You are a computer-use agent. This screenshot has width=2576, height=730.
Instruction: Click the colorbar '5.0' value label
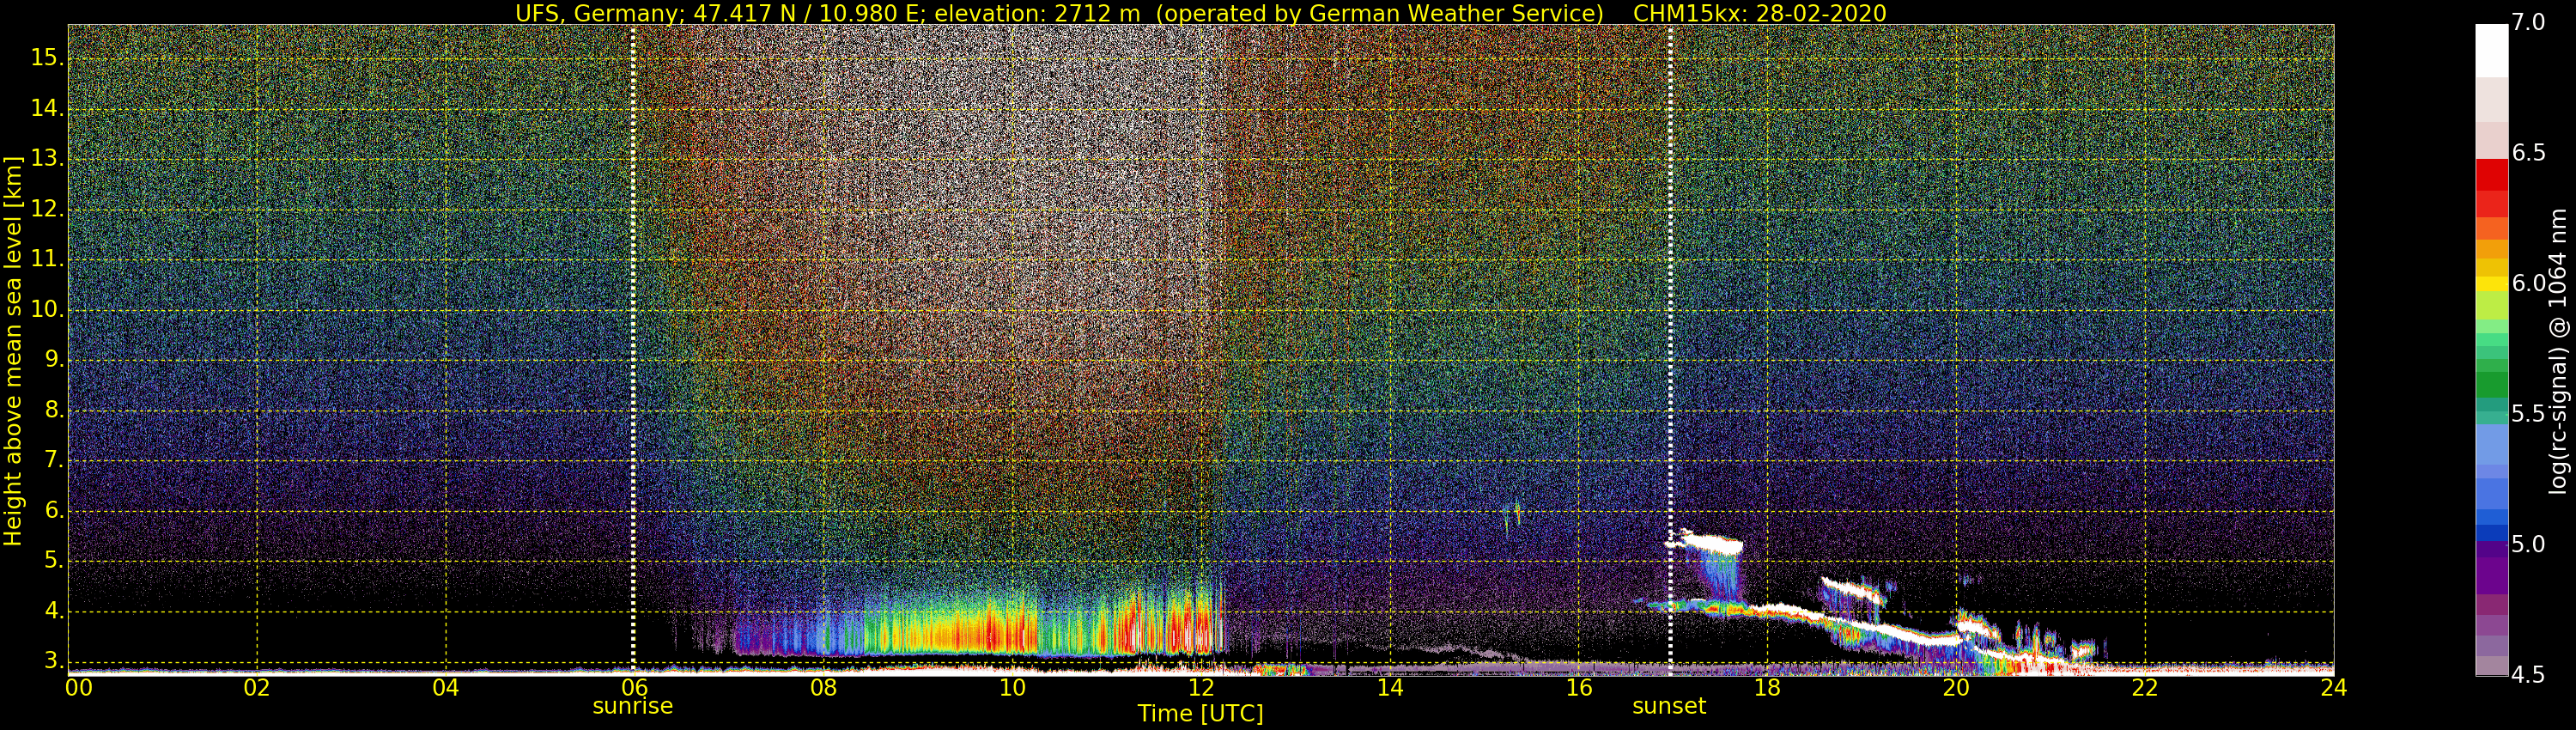point(2528,544)
